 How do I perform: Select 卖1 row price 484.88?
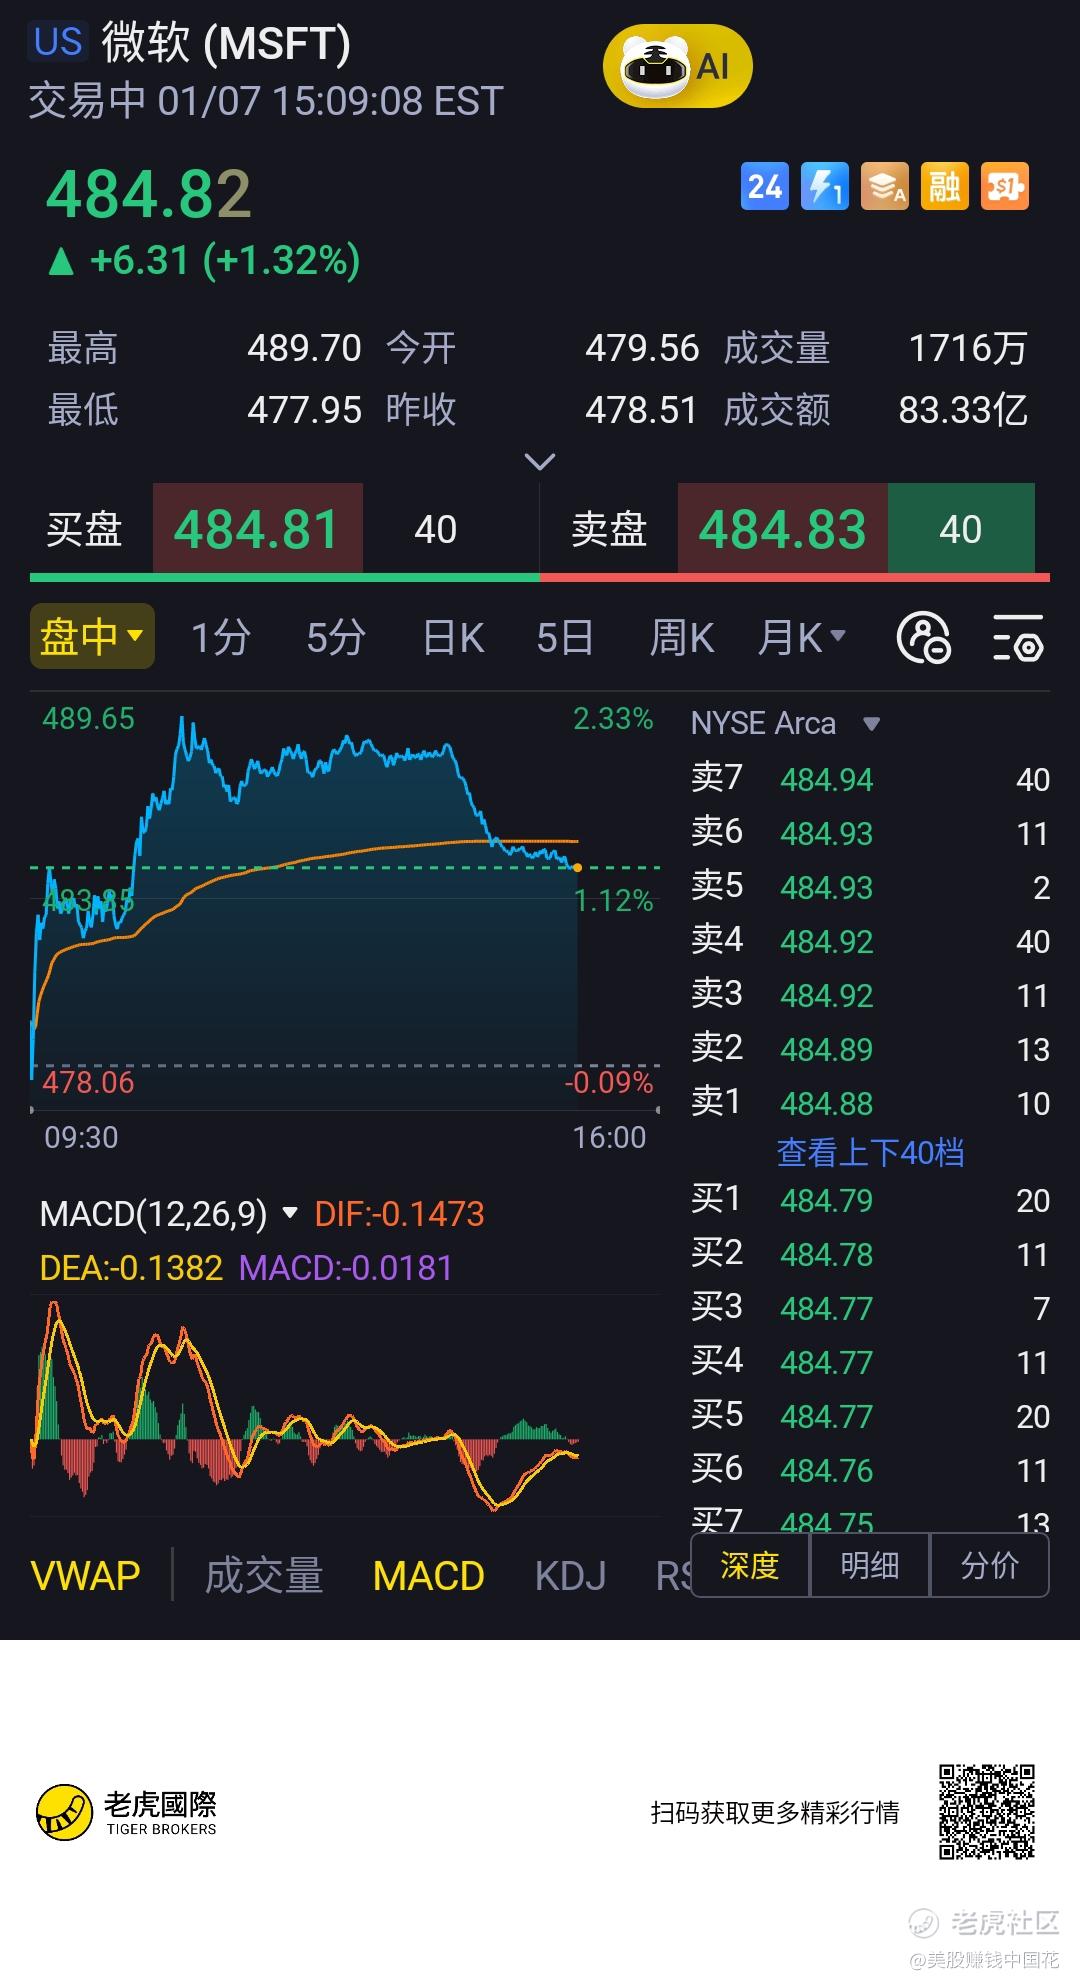tap(870, 1103)
